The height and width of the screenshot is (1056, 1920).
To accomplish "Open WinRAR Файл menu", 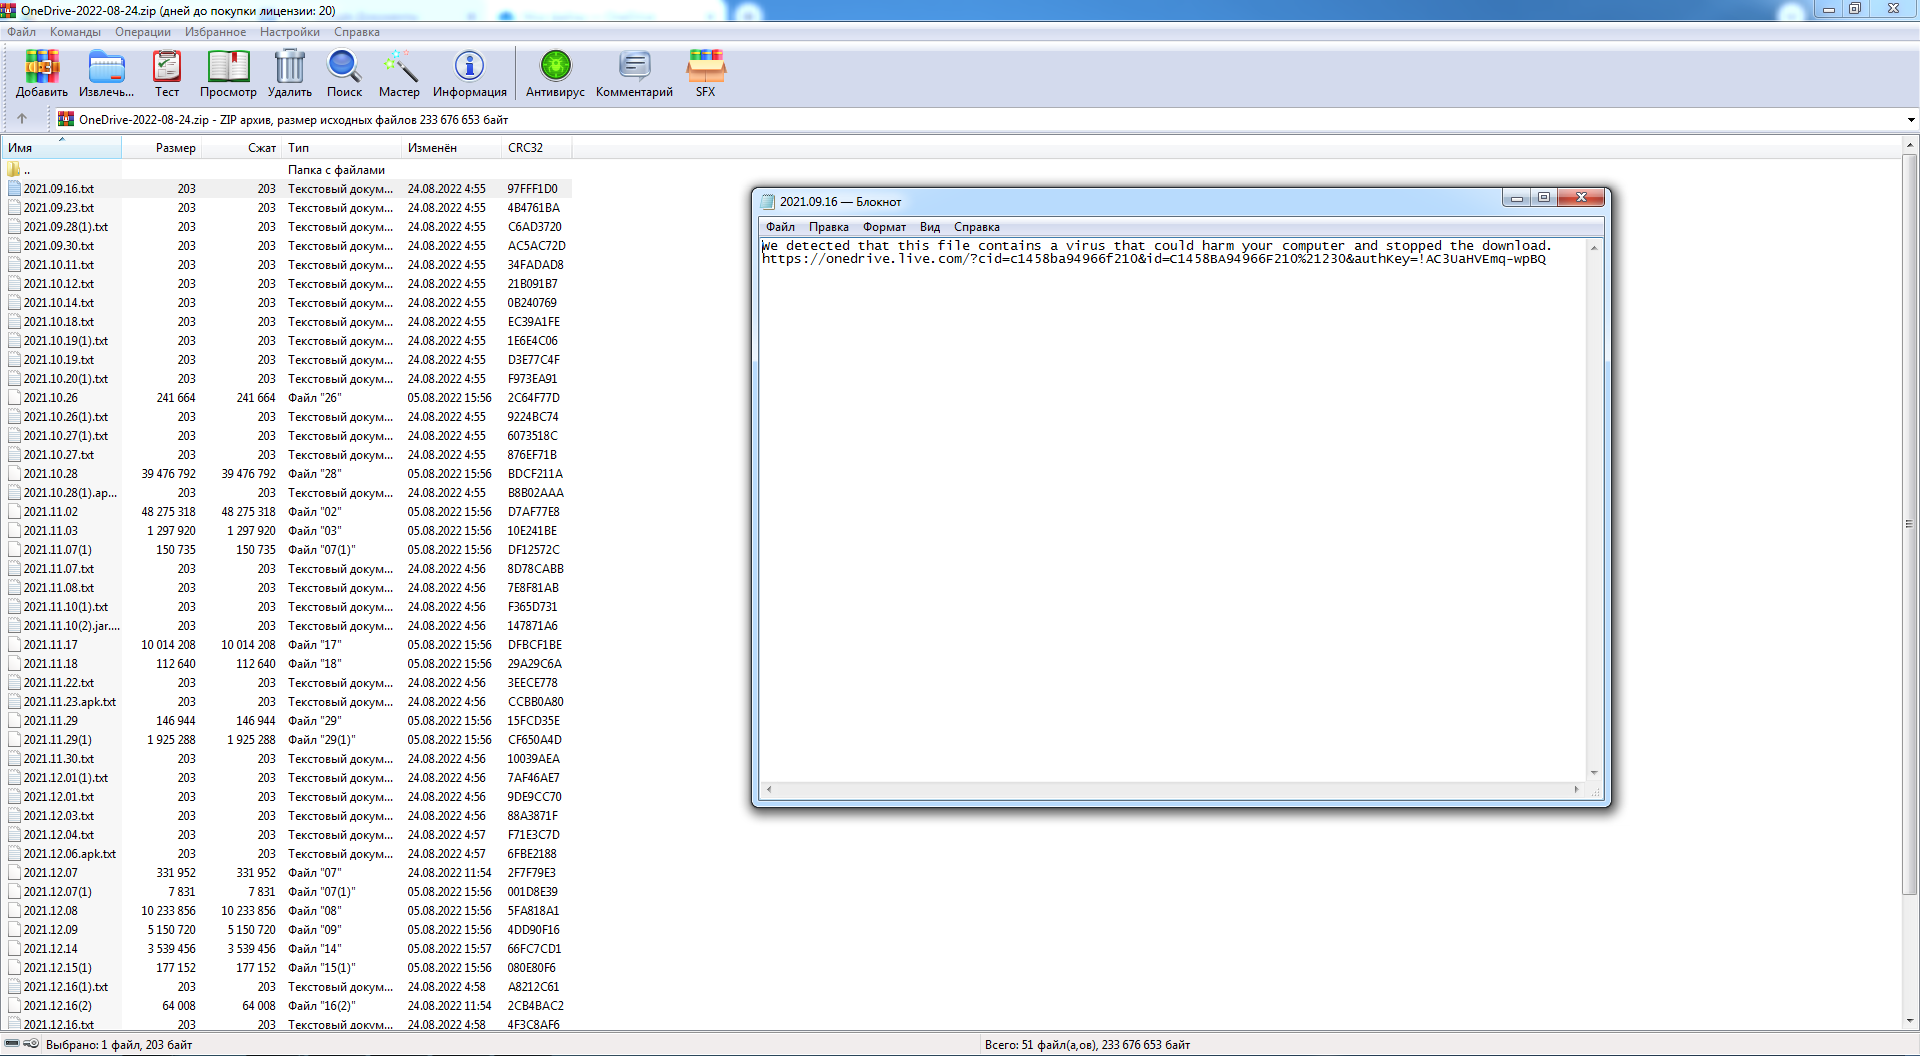I will tap(21, 32).
